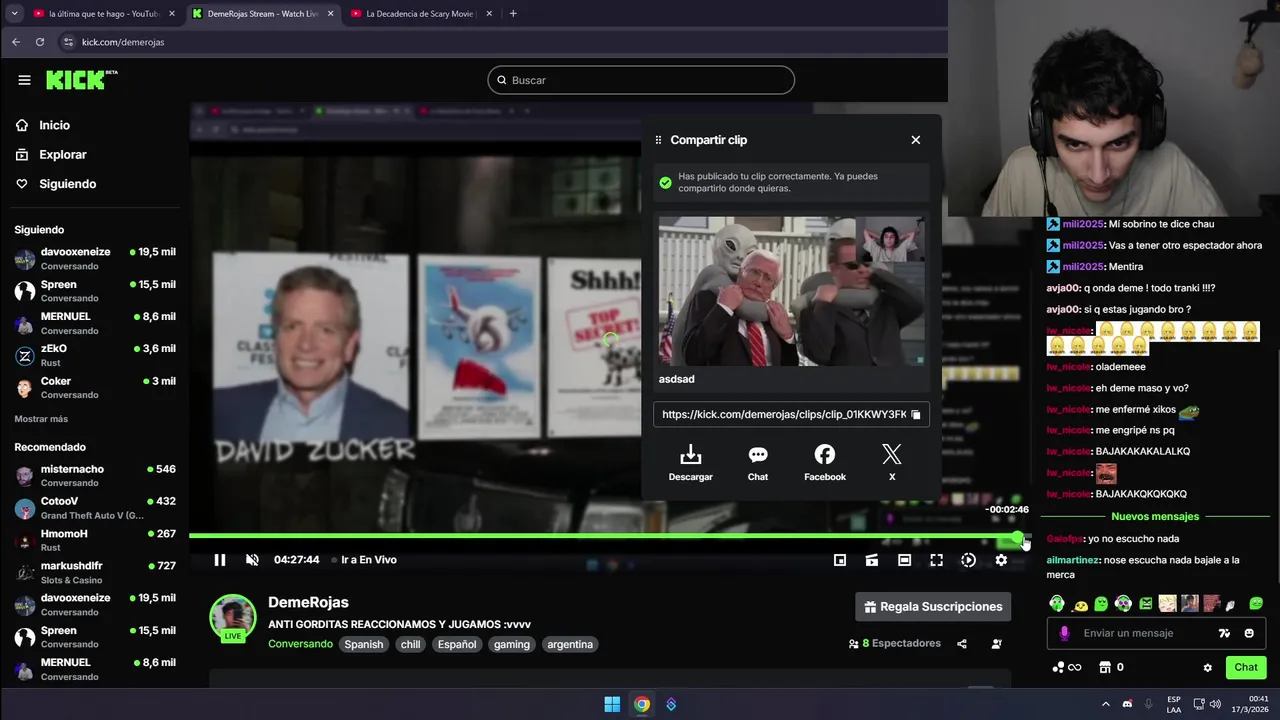The height and width of the screenshot is (720, 1280).
Task: Close the Compartir clip dialog
Action: [915, 140]
